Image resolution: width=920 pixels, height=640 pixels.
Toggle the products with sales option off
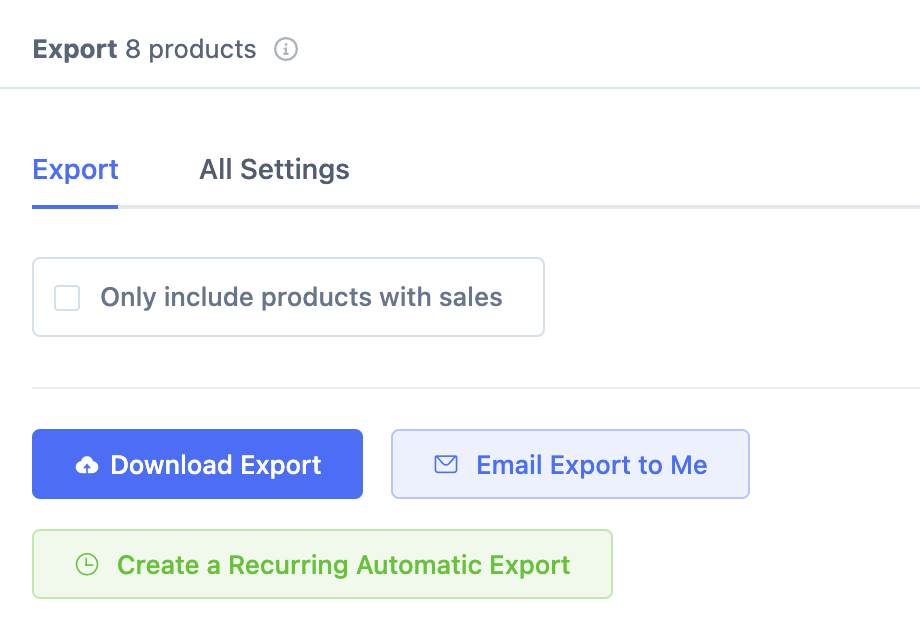coord(66,297)
